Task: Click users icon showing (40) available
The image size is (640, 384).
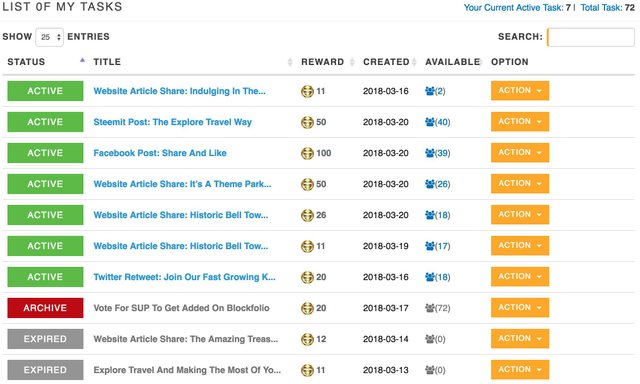Action: click(x=429, y=122)
